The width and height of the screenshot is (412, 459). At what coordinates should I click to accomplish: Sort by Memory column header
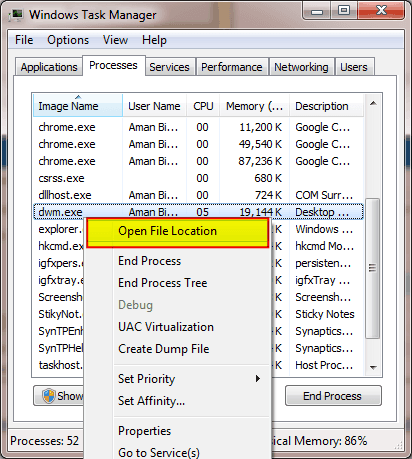[254, 106]
